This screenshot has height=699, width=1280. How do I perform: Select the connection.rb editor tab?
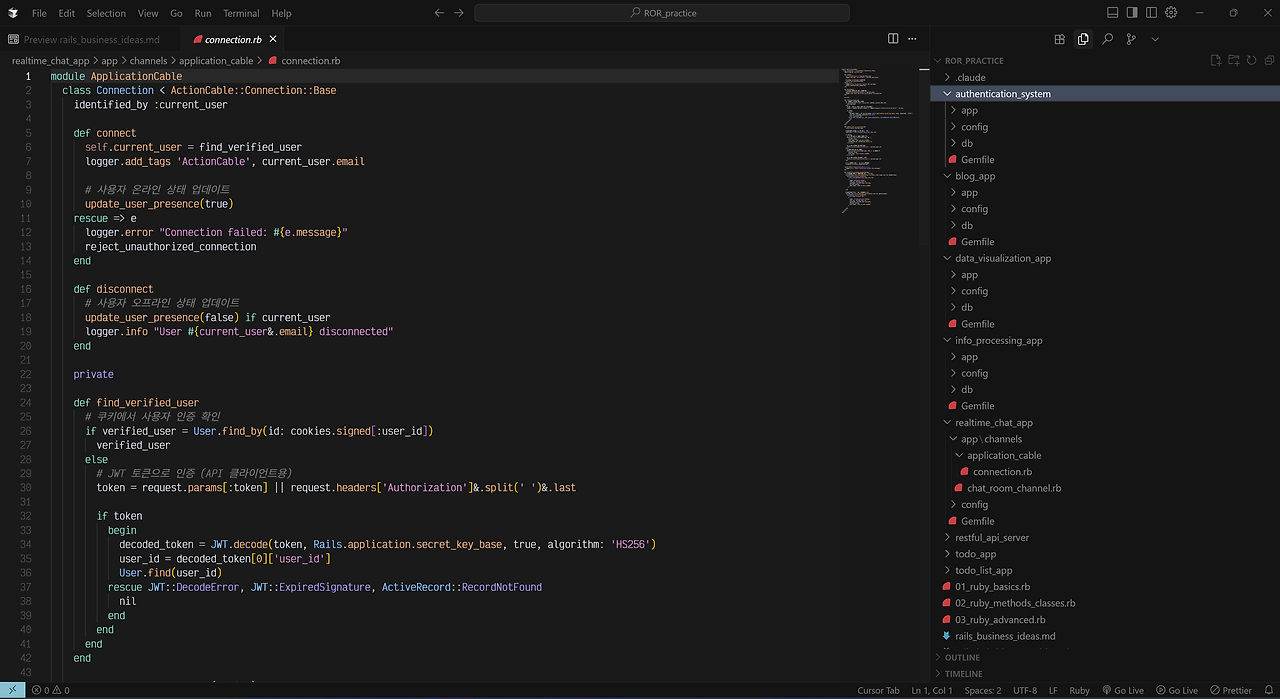coord(234,39)
